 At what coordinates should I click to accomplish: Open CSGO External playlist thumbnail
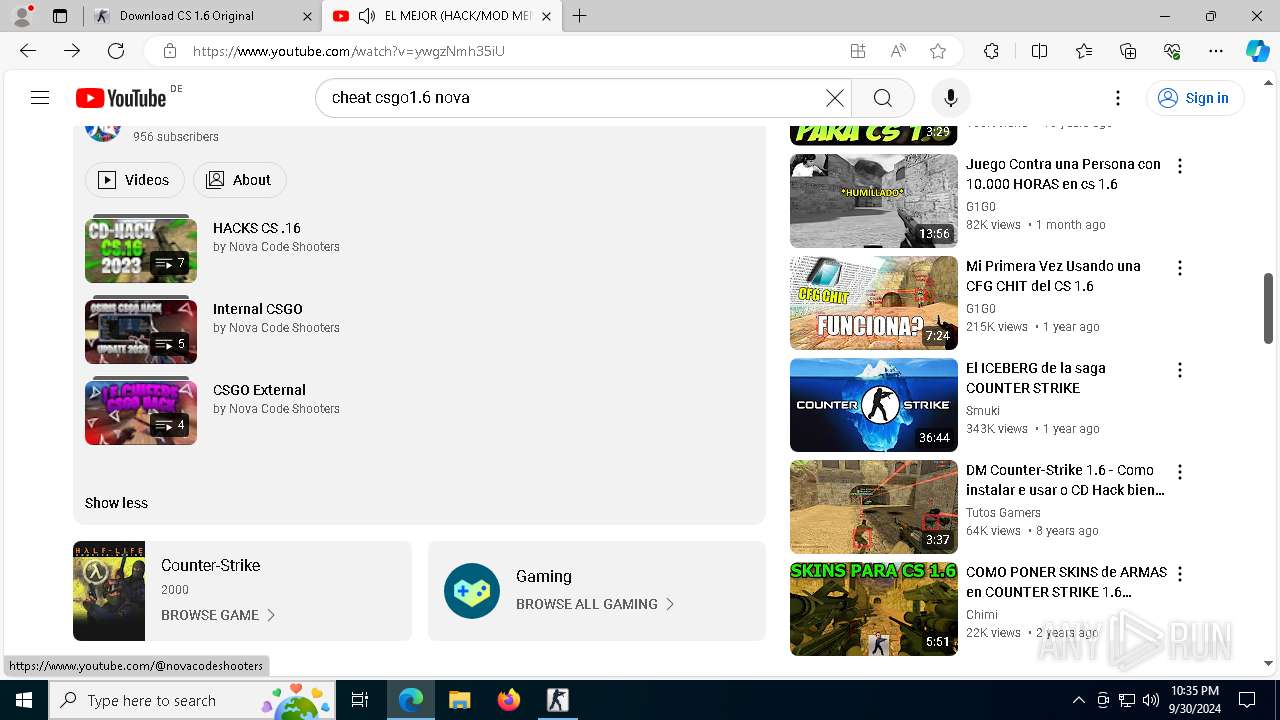click(141, 411)
